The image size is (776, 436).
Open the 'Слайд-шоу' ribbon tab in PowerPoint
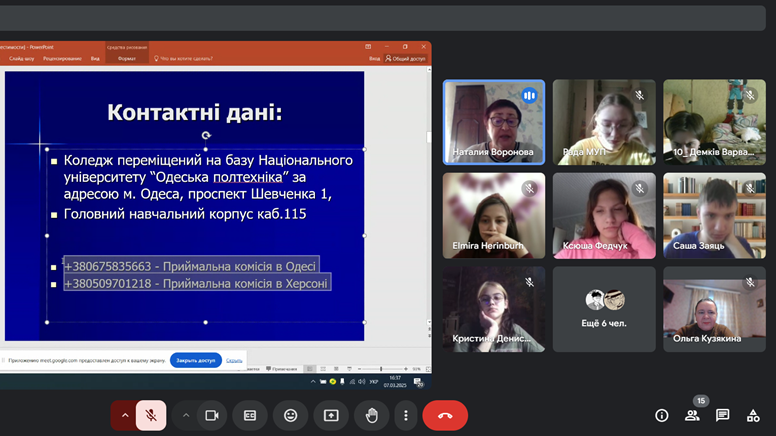tap(21, 58)
